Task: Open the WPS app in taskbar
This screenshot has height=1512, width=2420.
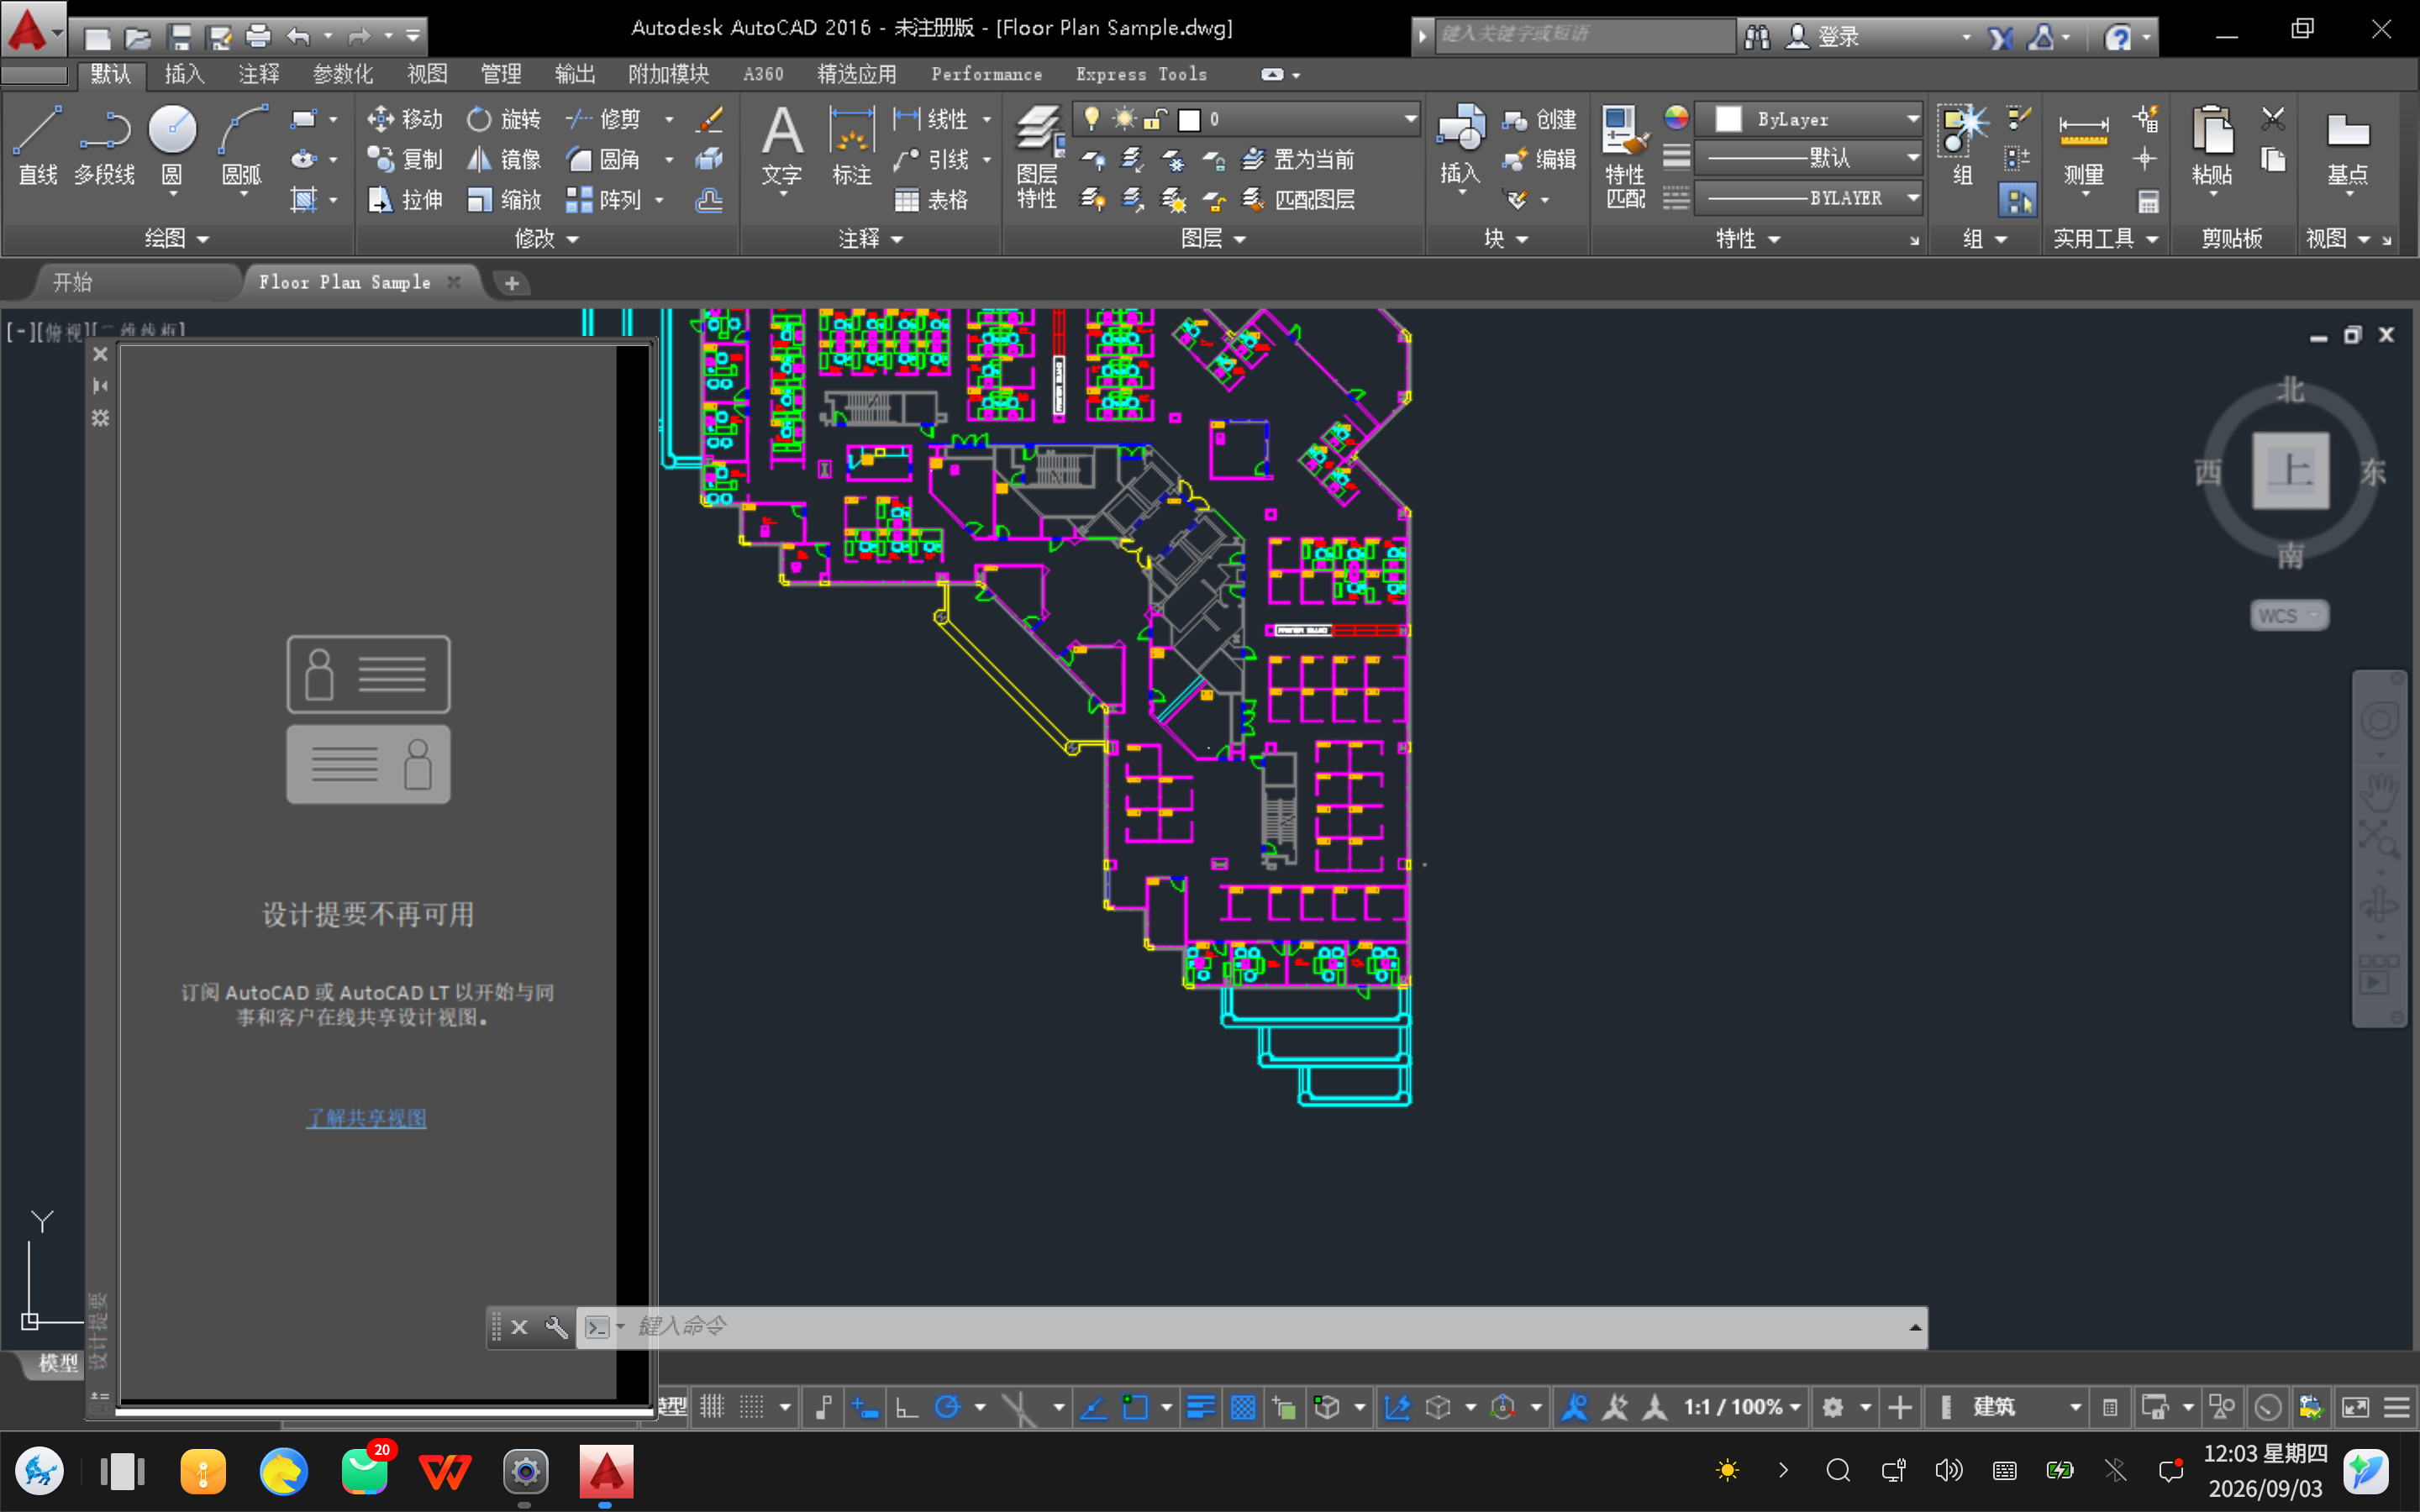Action: [446, 1471]
